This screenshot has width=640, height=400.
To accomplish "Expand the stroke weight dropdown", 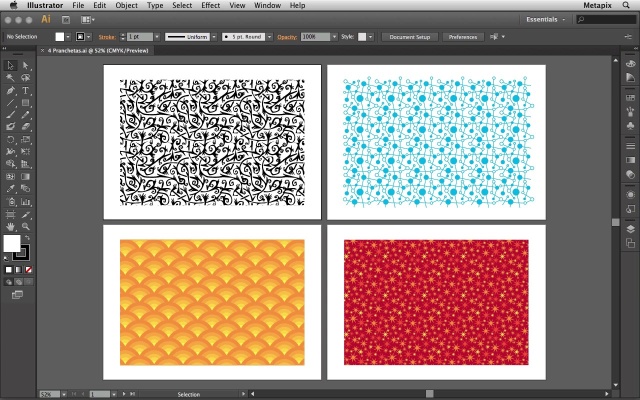I will [157, 37].
